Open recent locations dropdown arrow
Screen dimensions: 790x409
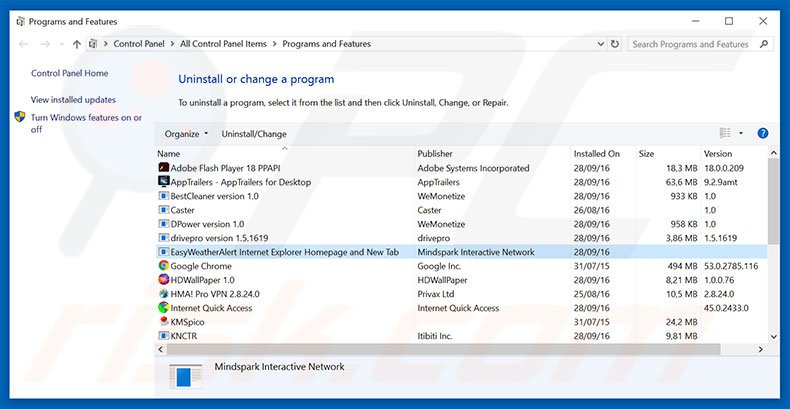[61, 44]
